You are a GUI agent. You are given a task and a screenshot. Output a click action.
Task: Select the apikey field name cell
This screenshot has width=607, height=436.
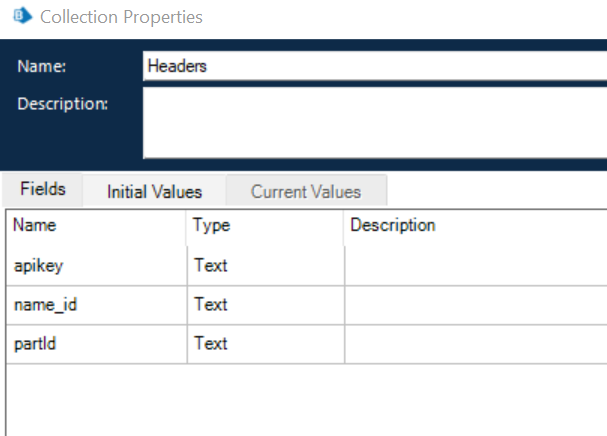pos(96,266)
